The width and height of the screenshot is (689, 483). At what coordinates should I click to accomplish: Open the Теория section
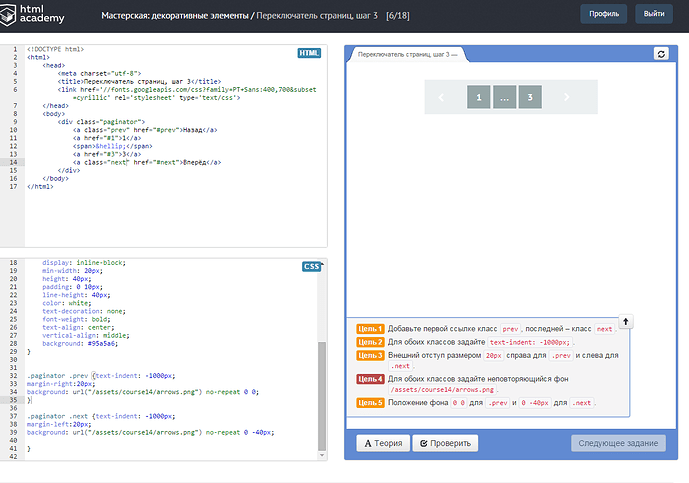(383, 443)
